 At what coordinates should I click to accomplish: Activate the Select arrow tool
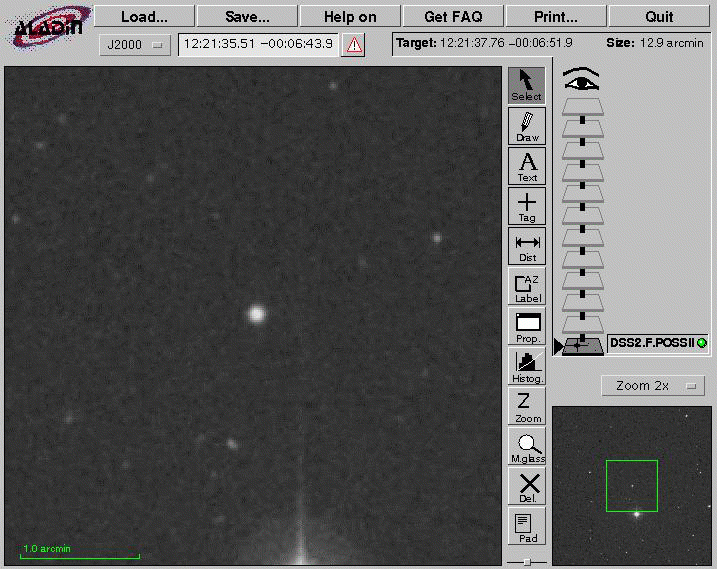coord(526,85)
